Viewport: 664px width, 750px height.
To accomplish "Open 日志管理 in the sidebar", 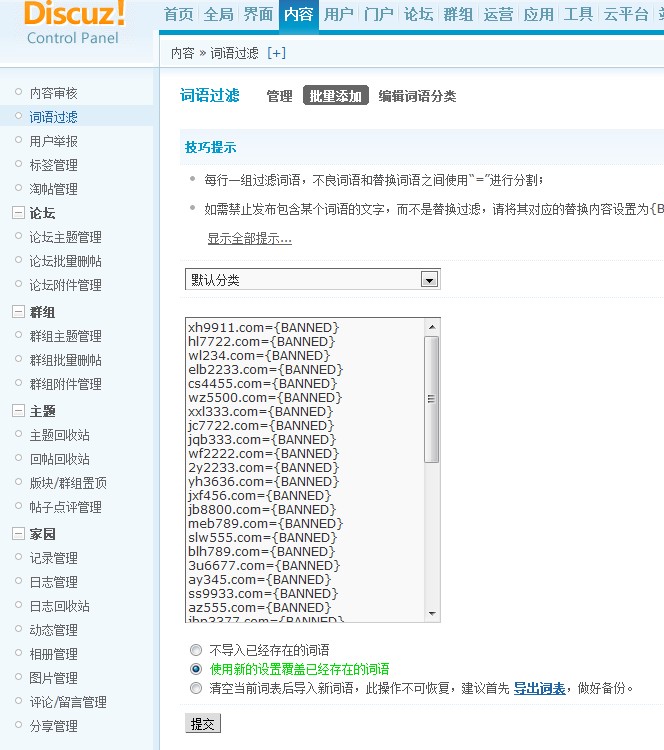I will [x=54, y=582].
